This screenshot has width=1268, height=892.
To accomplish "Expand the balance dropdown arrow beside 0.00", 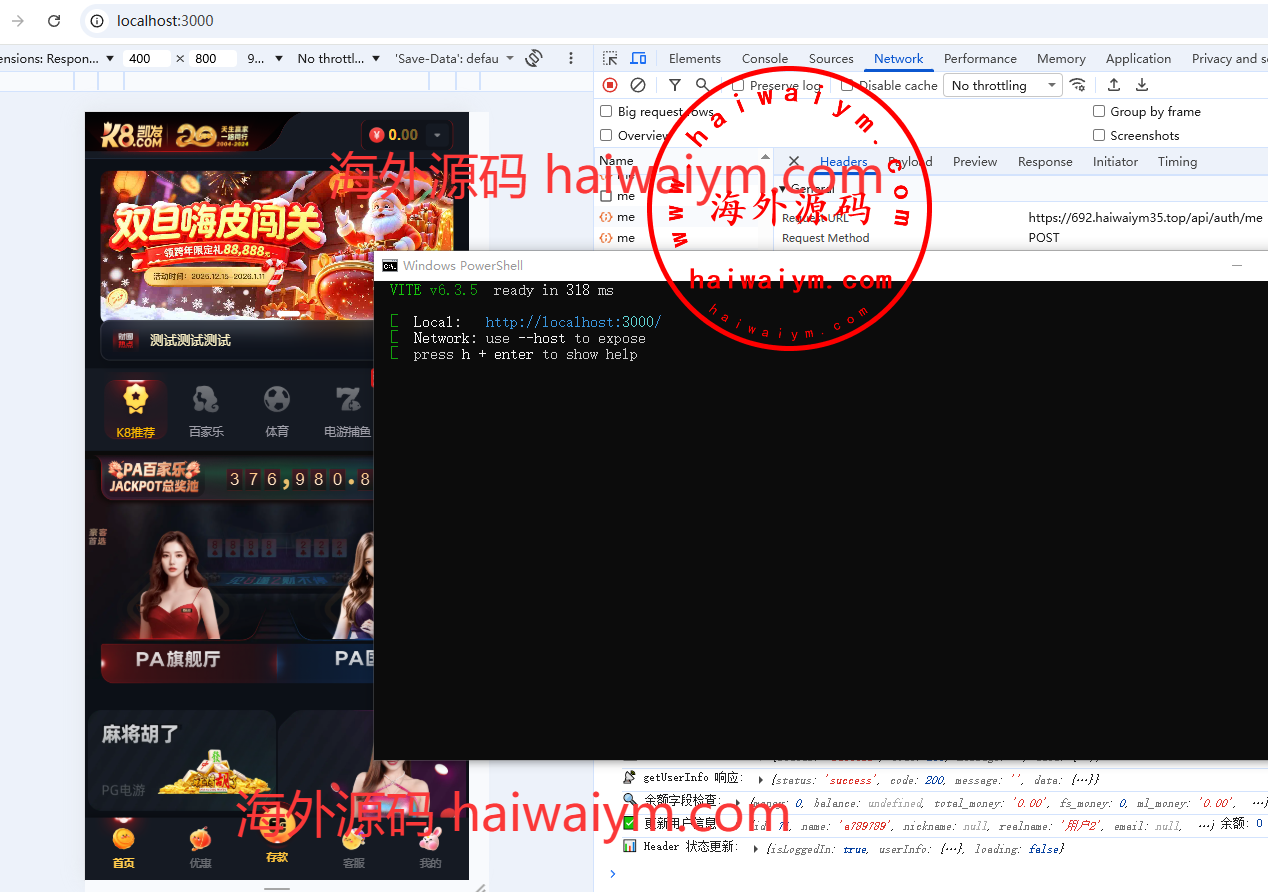I will tap(437, 135).
